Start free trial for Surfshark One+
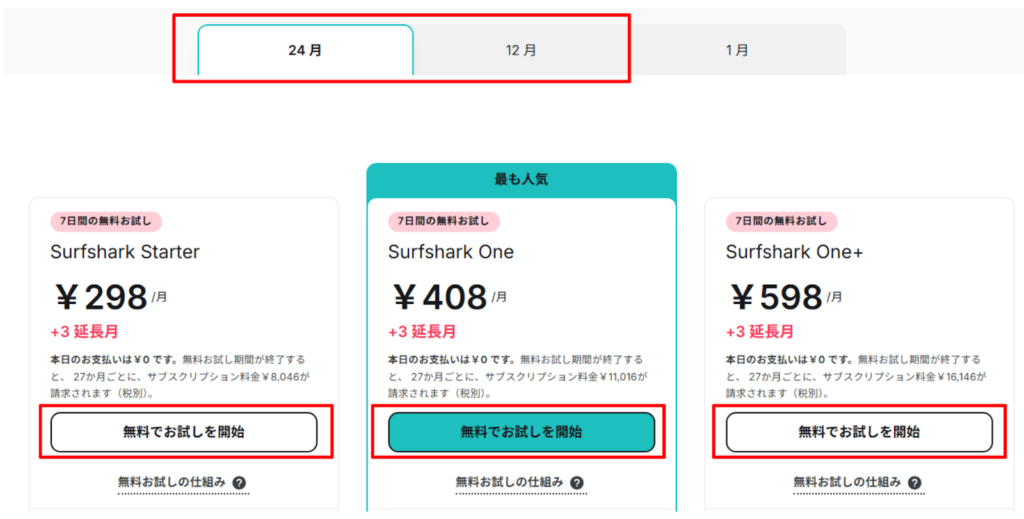 click(859, 432)
